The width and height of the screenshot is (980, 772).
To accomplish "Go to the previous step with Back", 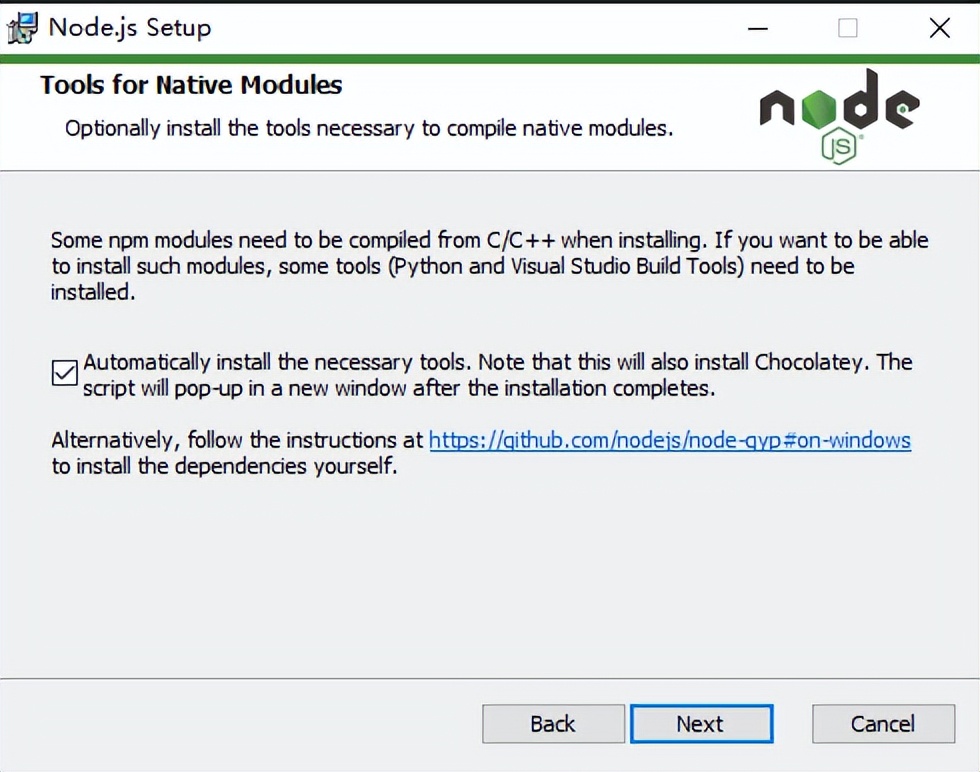I will 553,724.
